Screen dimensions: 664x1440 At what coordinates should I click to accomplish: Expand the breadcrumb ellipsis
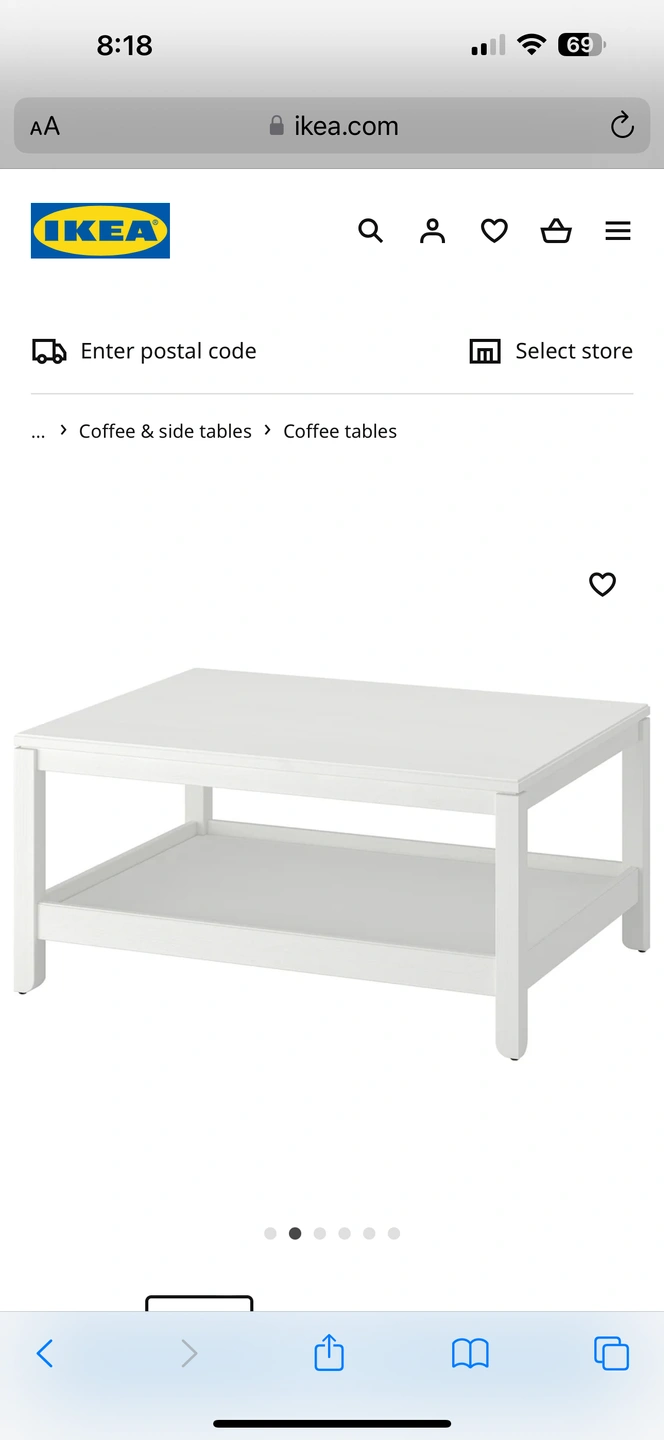point(38,432)
